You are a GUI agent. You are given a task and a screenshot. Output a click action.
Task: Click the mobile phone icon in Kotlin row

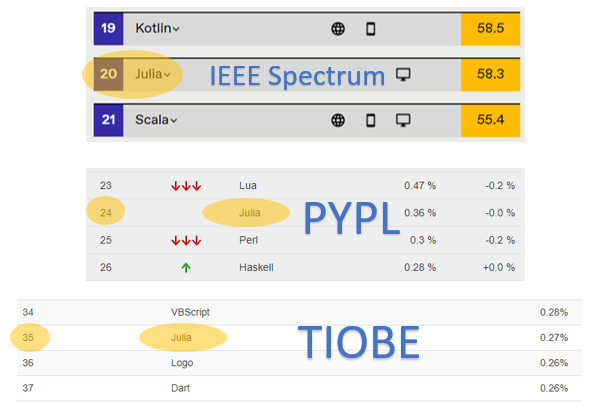pos(370,28)
